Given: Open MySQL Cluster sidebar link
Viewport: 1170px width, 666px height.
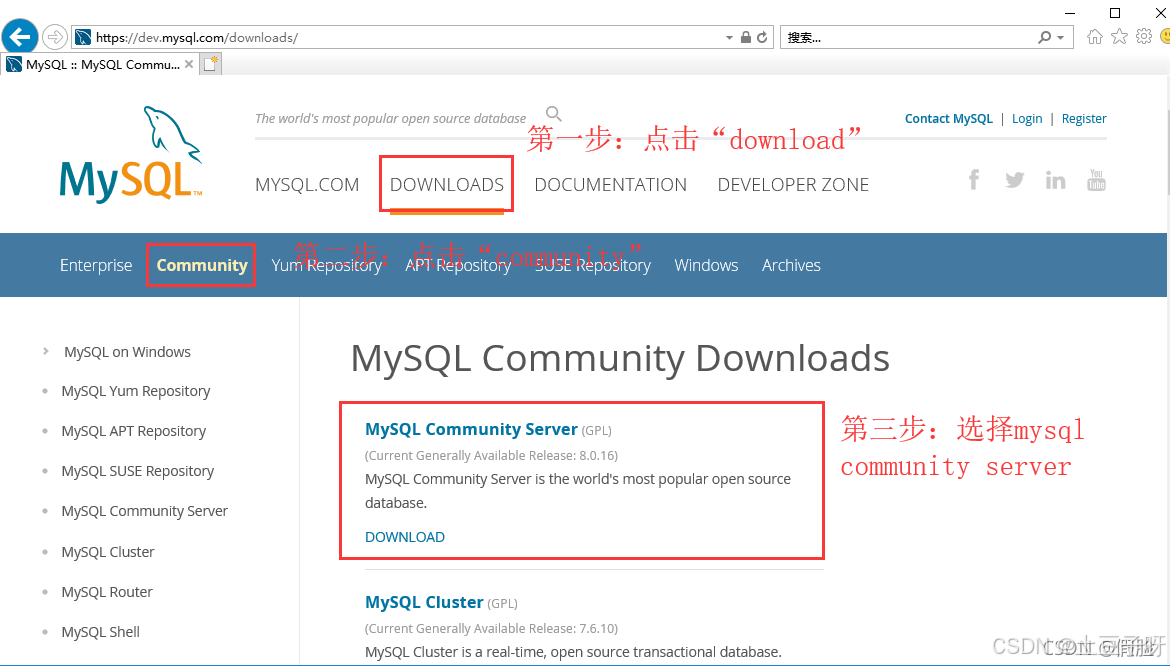Looking at the screenshot, I should pyautogui.click(x=108, y=552).
